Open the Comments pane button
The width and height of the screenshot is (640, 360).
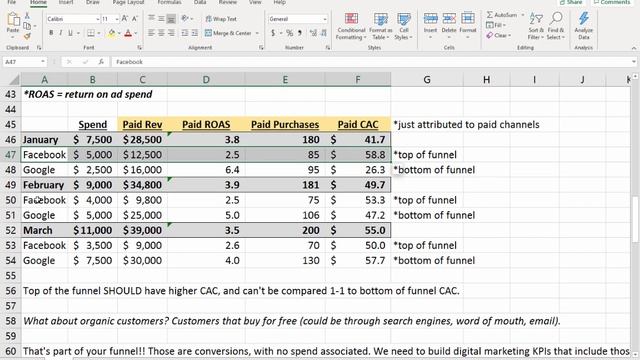[611, 2]
